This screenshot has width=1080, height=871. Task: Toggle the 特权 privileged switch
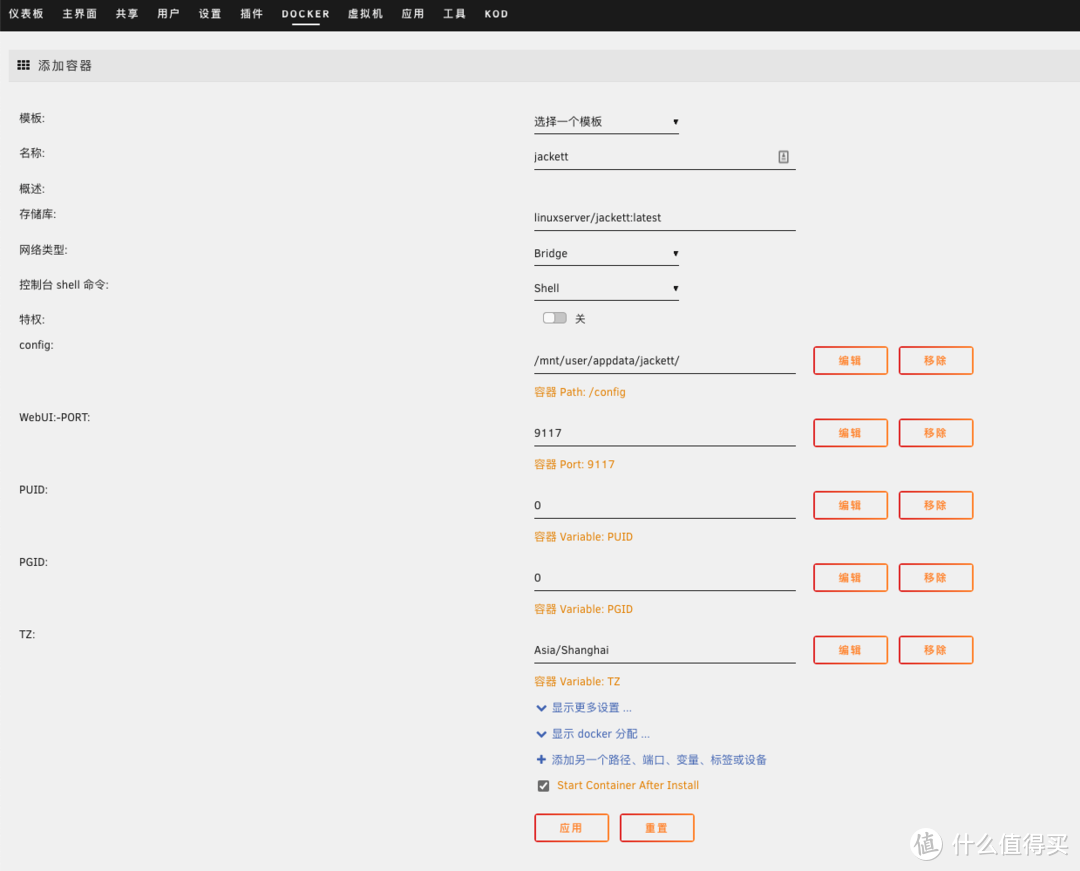click(554, 318)
